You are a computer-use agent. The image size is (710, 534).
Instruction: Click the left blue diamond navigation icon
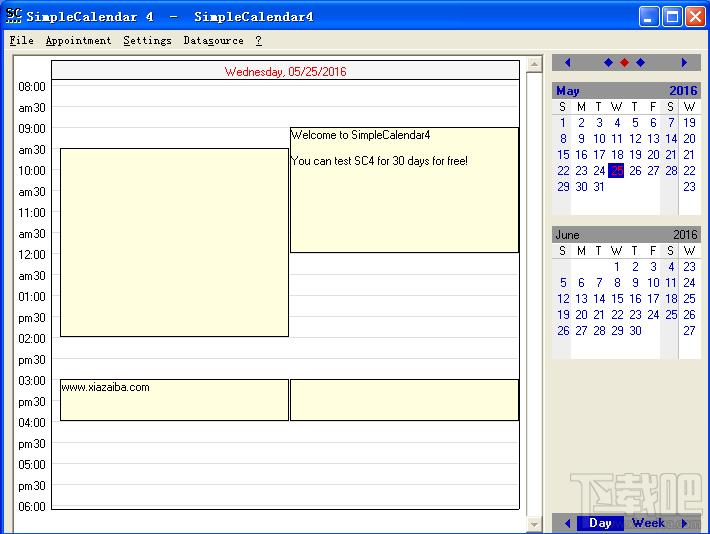pyautogui.click(x=609, y=63)
